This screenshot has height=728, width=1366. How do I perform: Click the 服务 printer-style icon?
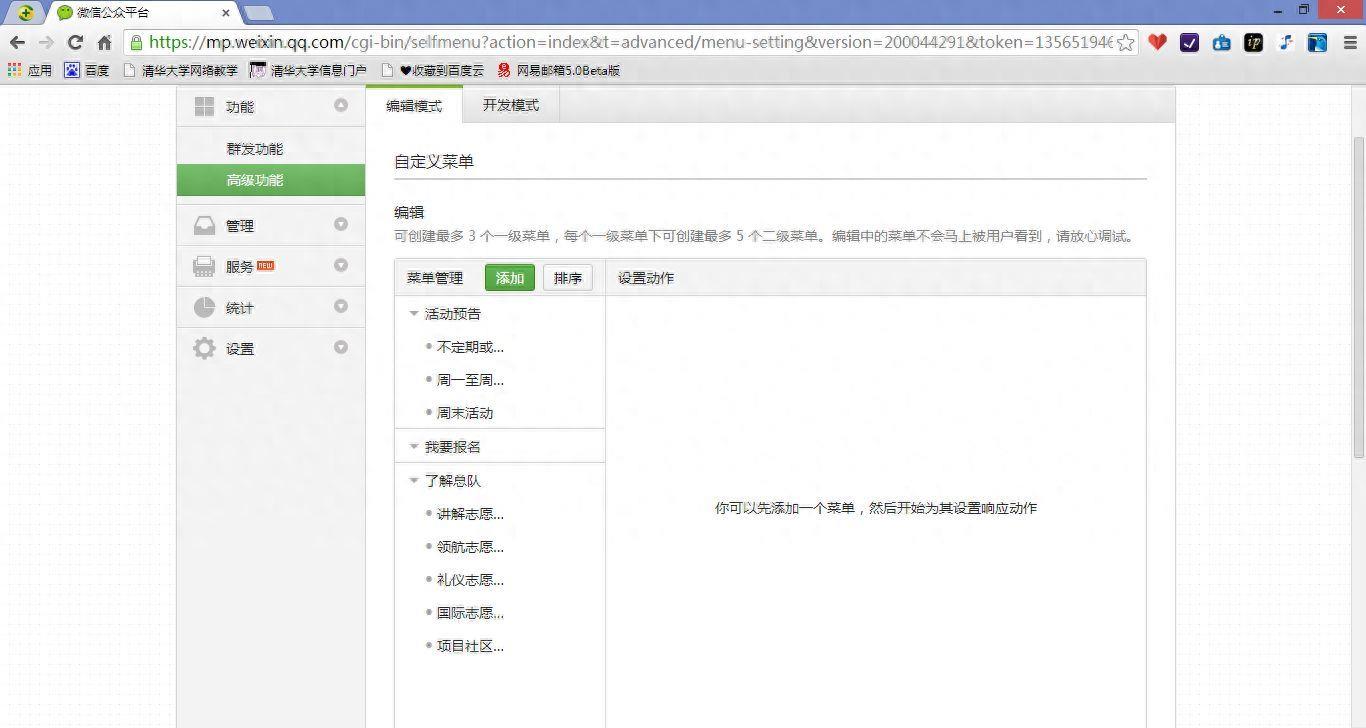(204, 266)
